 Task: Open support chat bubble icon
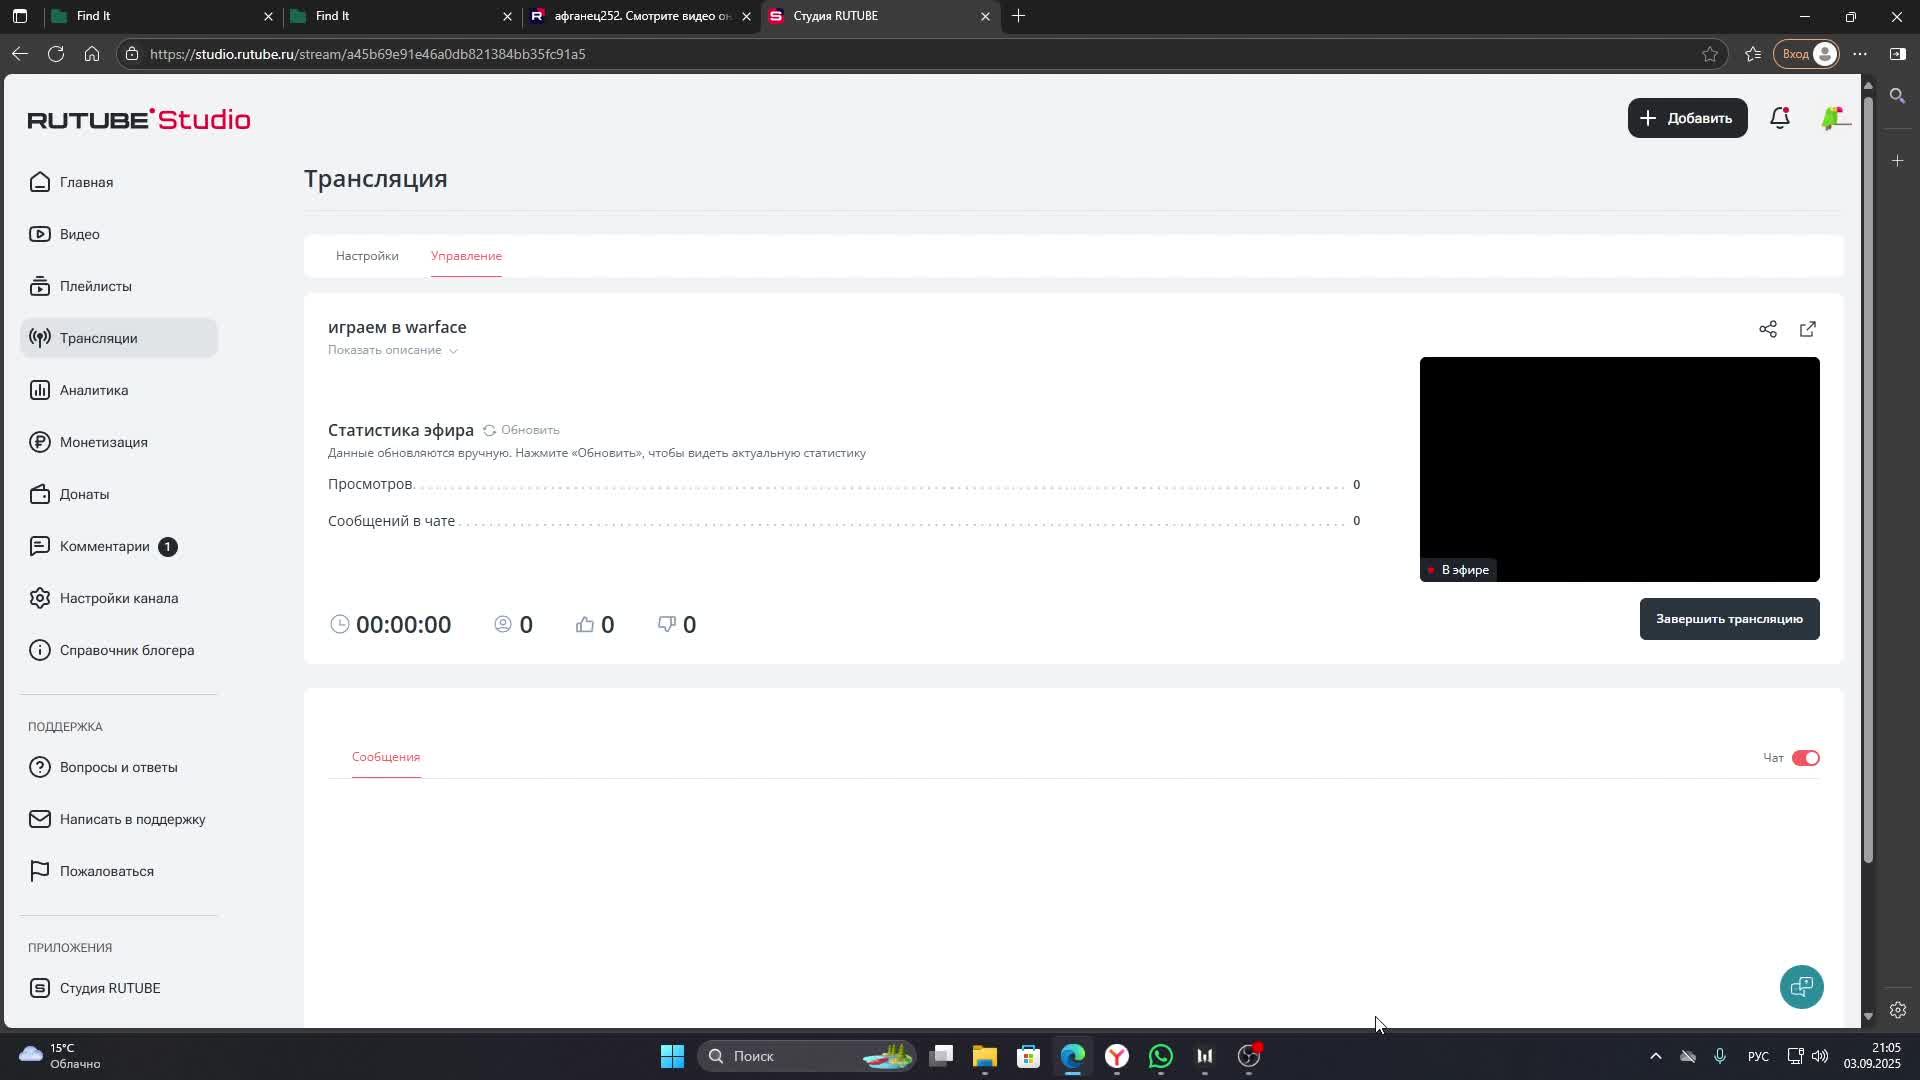point(1801,987)
